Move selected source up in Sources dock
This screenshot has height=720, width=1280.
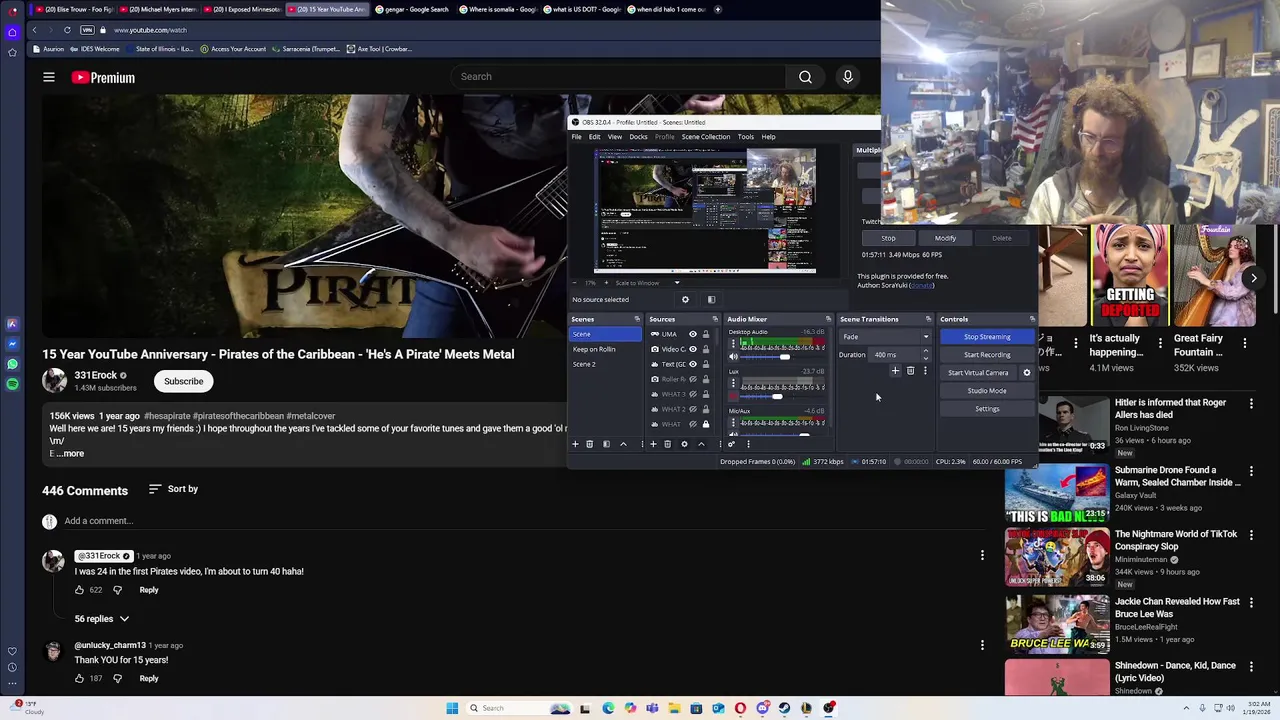[x=701, y=444]
